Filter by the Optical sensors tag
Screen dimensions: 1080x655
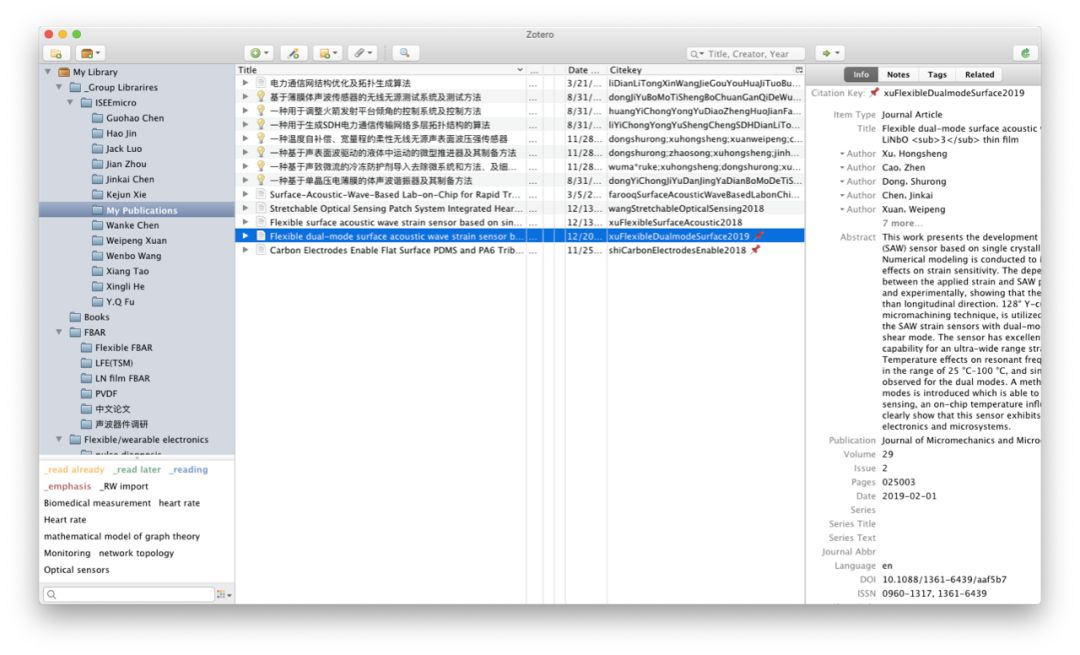click(76, 570)
